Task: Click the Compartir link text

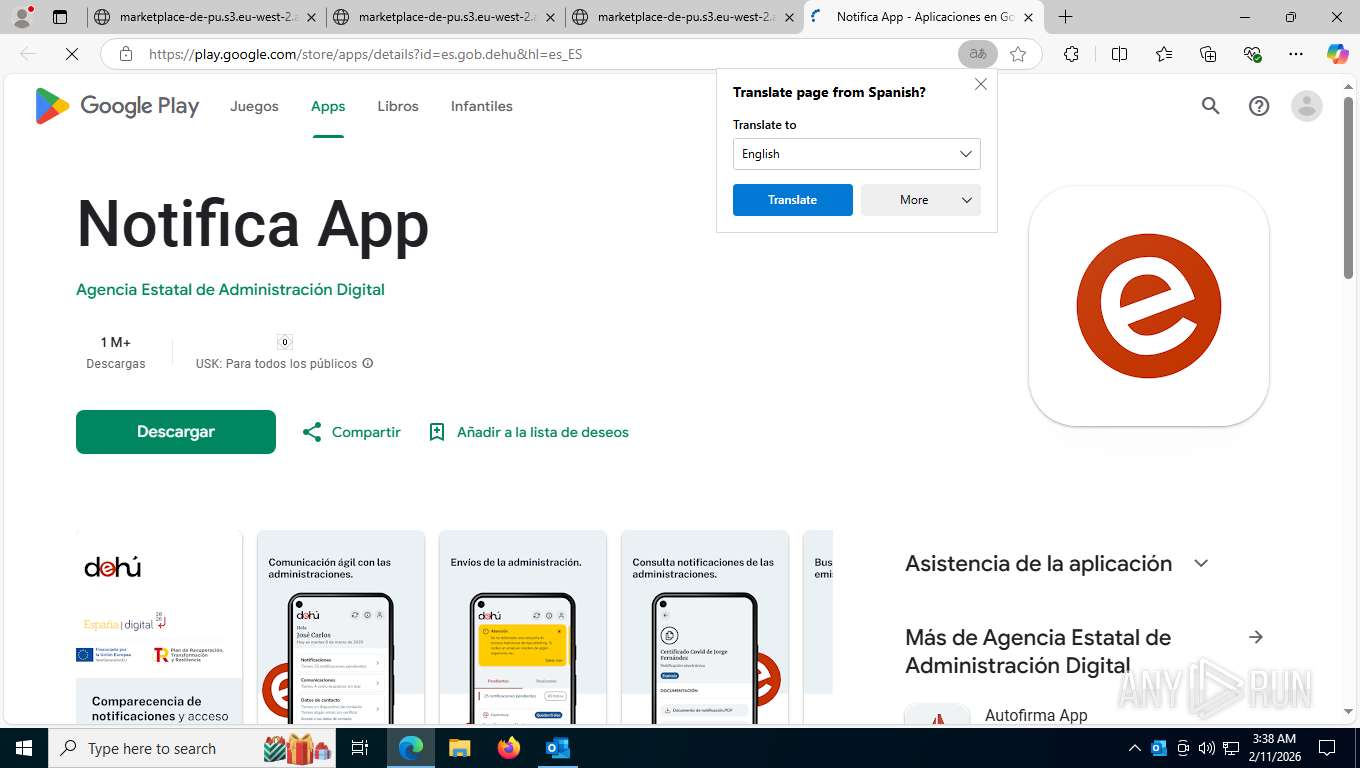Action: point(366,432)
